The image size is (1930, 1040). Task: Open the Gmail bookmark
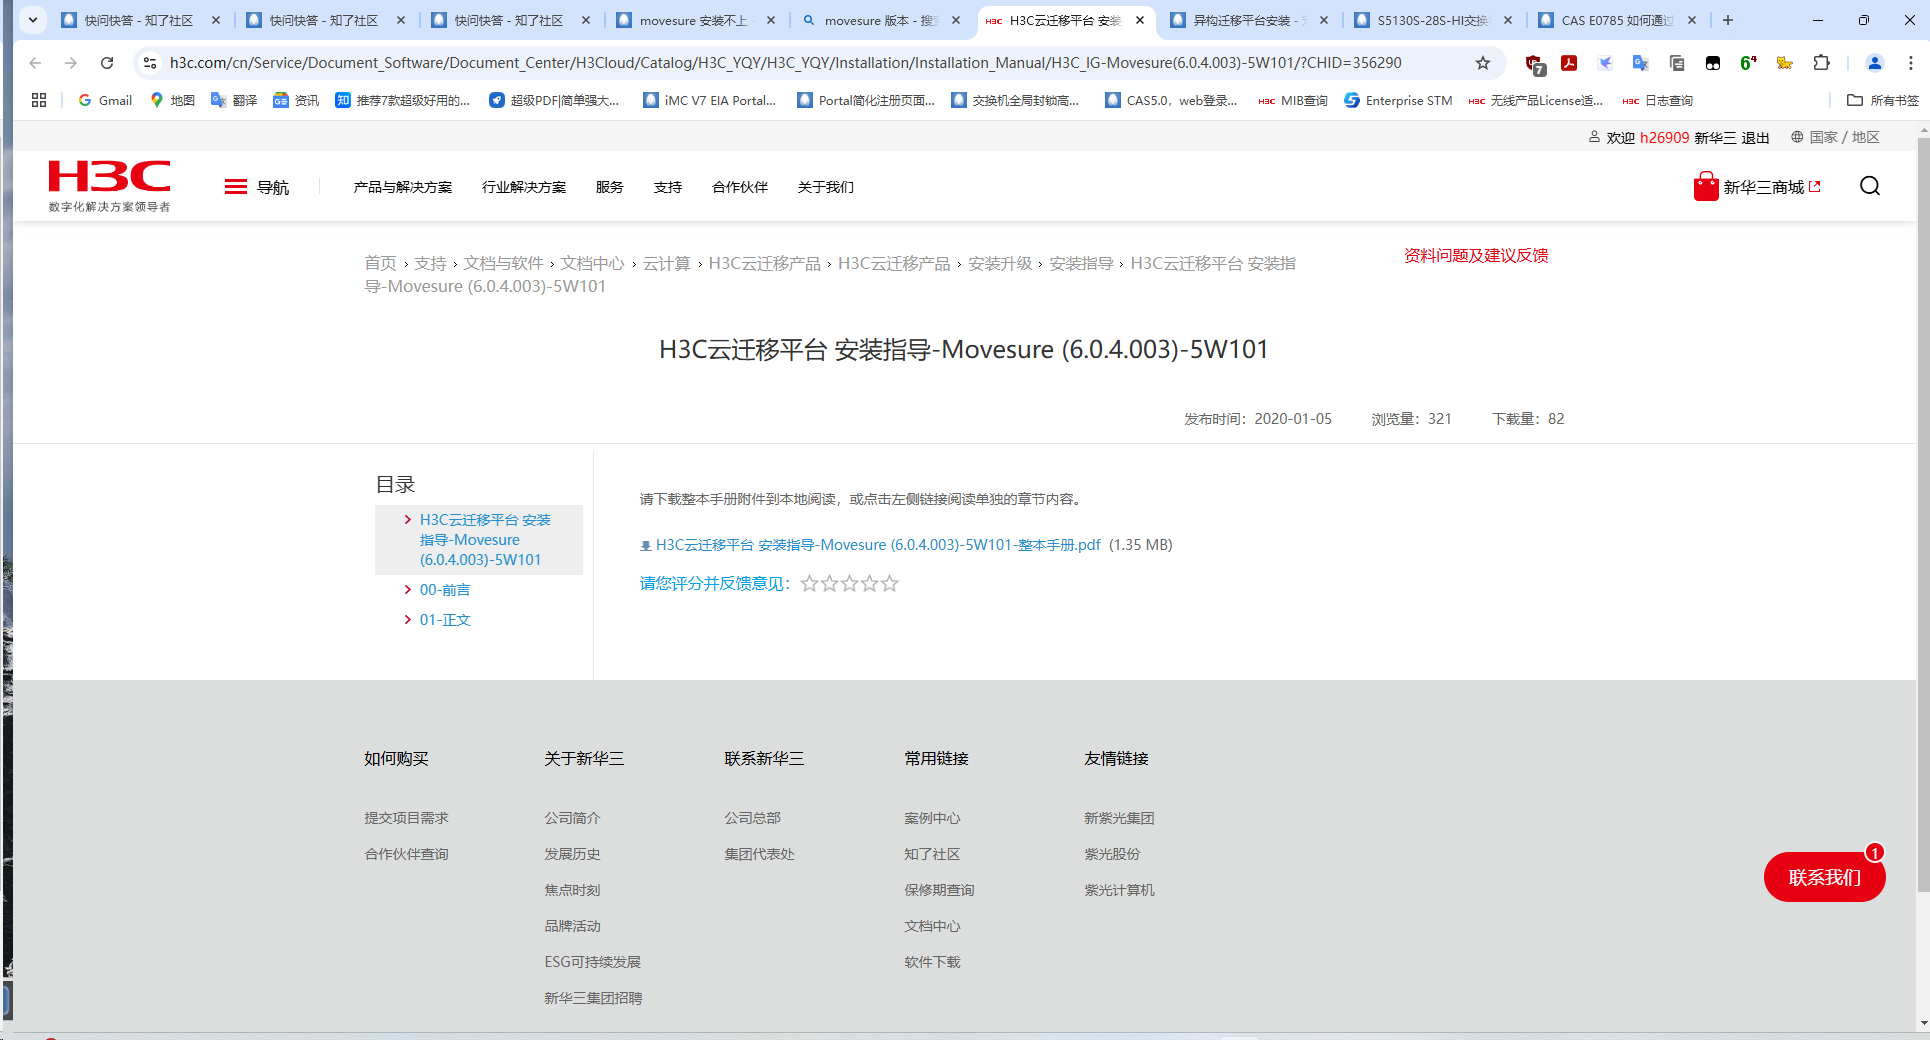[x=105, y=100]
